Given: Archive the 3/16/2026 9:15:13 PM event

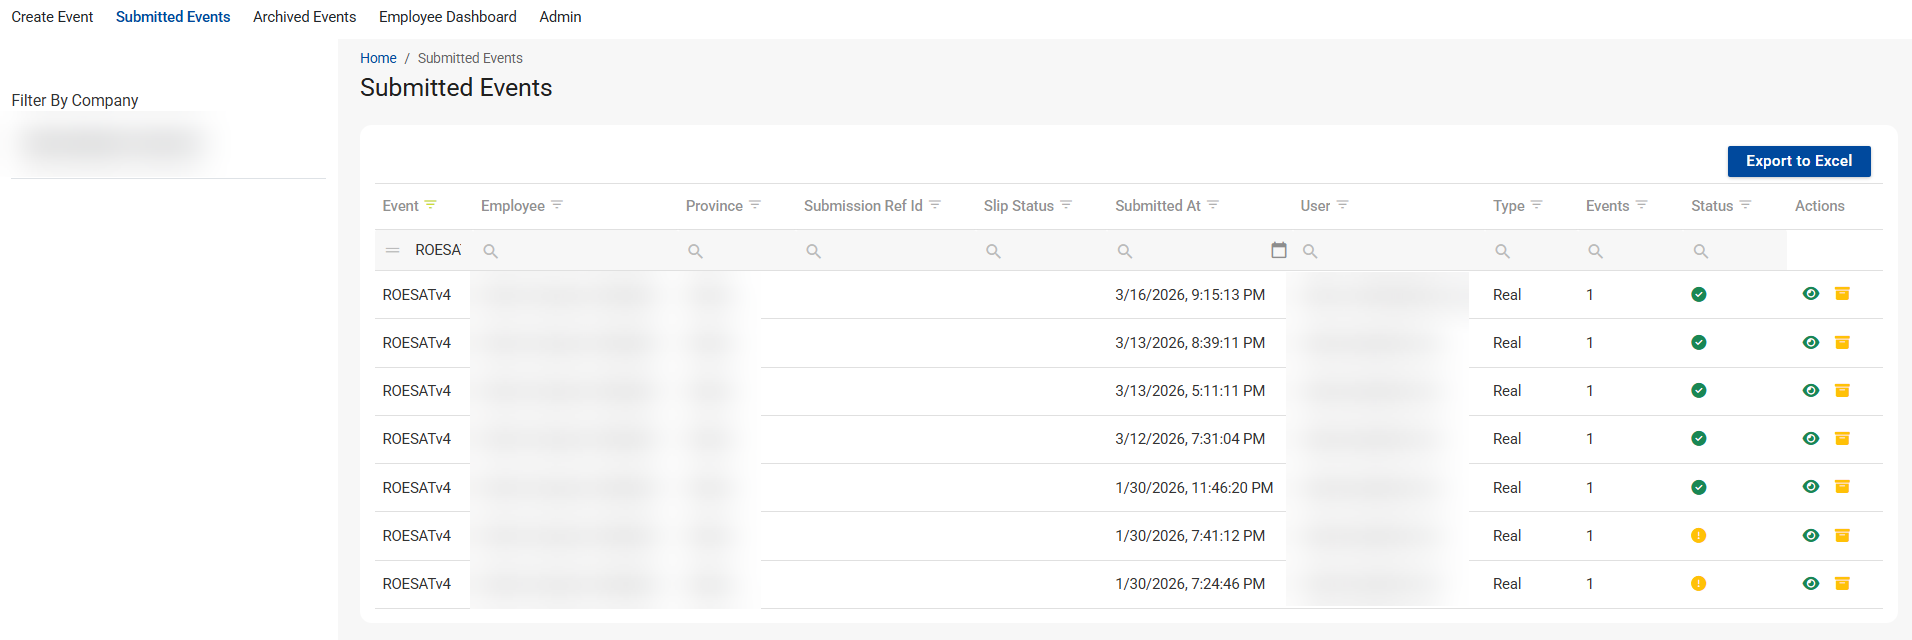Looking at the screenshot, I should coord(1842,294).
